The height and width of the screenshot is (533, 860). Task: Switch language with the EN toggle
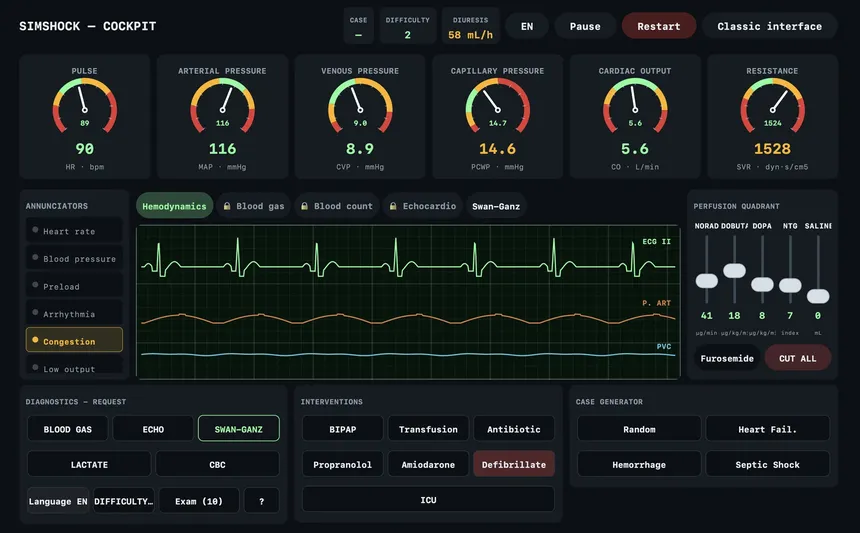(x=527, y=26)
